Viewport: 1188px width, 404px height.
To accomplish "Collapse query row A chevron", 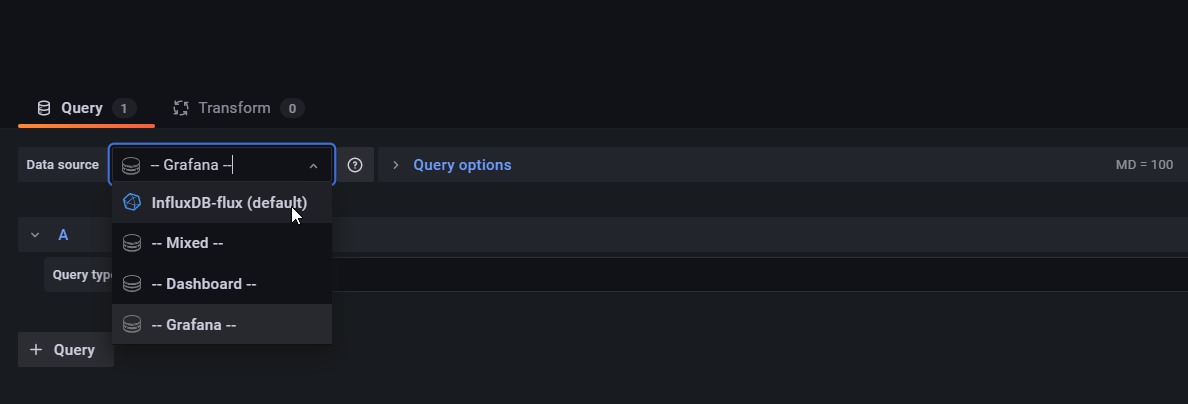I will 35,235.
